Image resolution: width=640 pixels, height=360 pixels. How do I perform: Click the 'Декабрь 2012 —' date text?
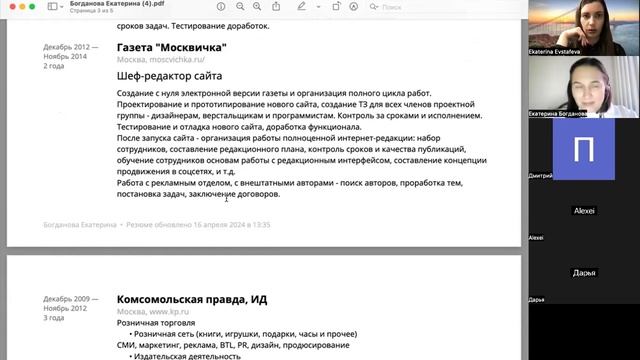[71, 47]
